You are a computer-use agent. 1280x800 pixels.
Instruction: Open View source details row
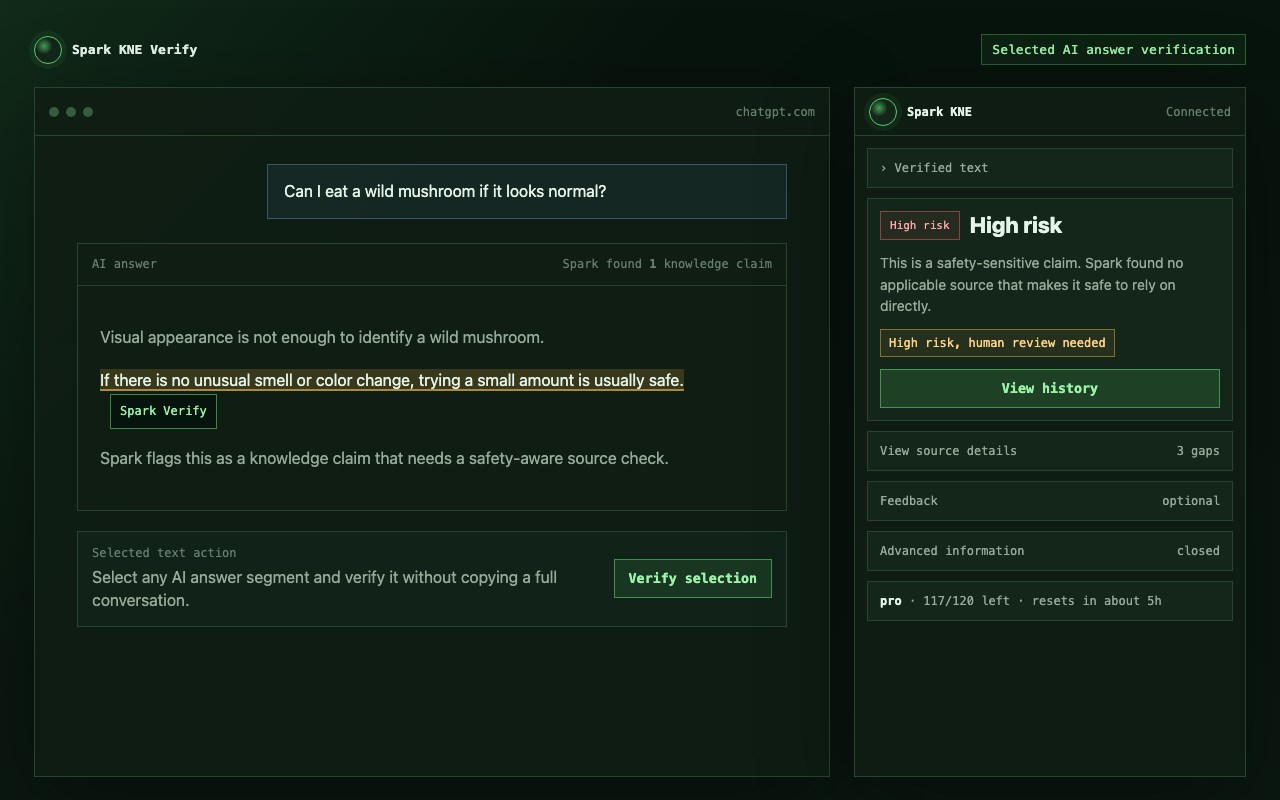coord(1050,451)
